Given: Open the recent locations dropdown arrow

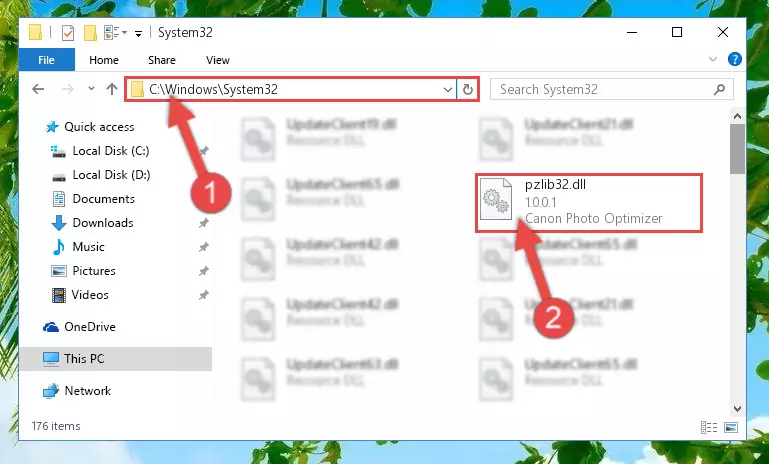Looking at the screenshot, I should (x=91, y=89).
